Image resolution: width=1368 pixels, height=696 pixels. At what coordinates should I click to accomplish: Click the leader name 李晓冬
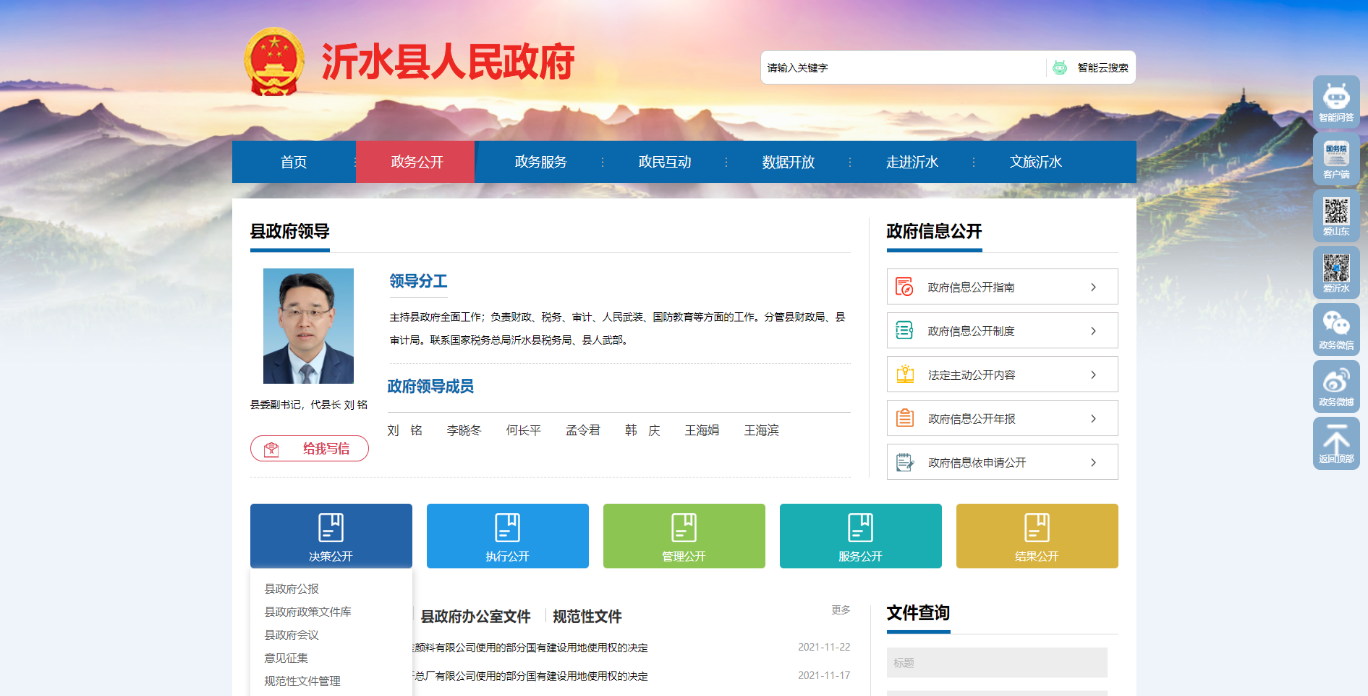click(x=464, y=431)
